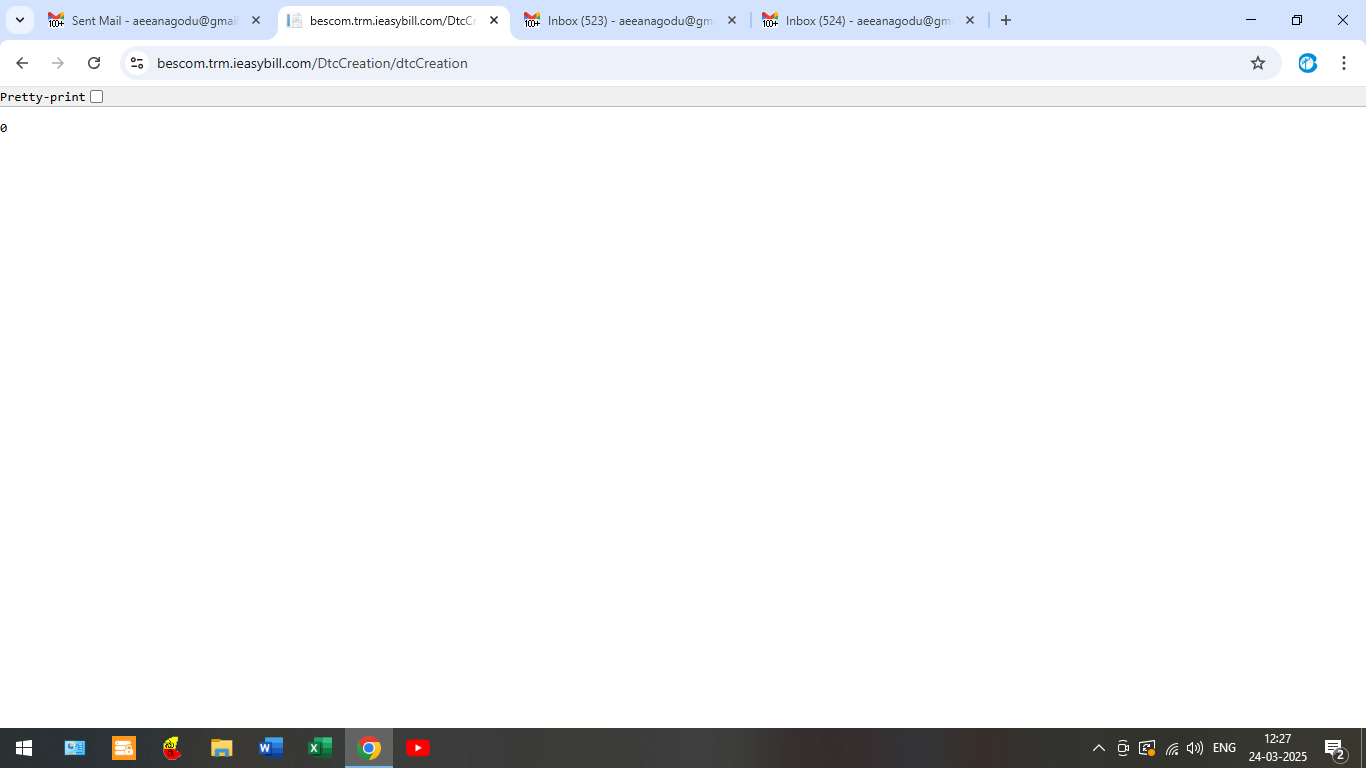Go back to the previous page
1366x768 pixels.
point(22,63)
